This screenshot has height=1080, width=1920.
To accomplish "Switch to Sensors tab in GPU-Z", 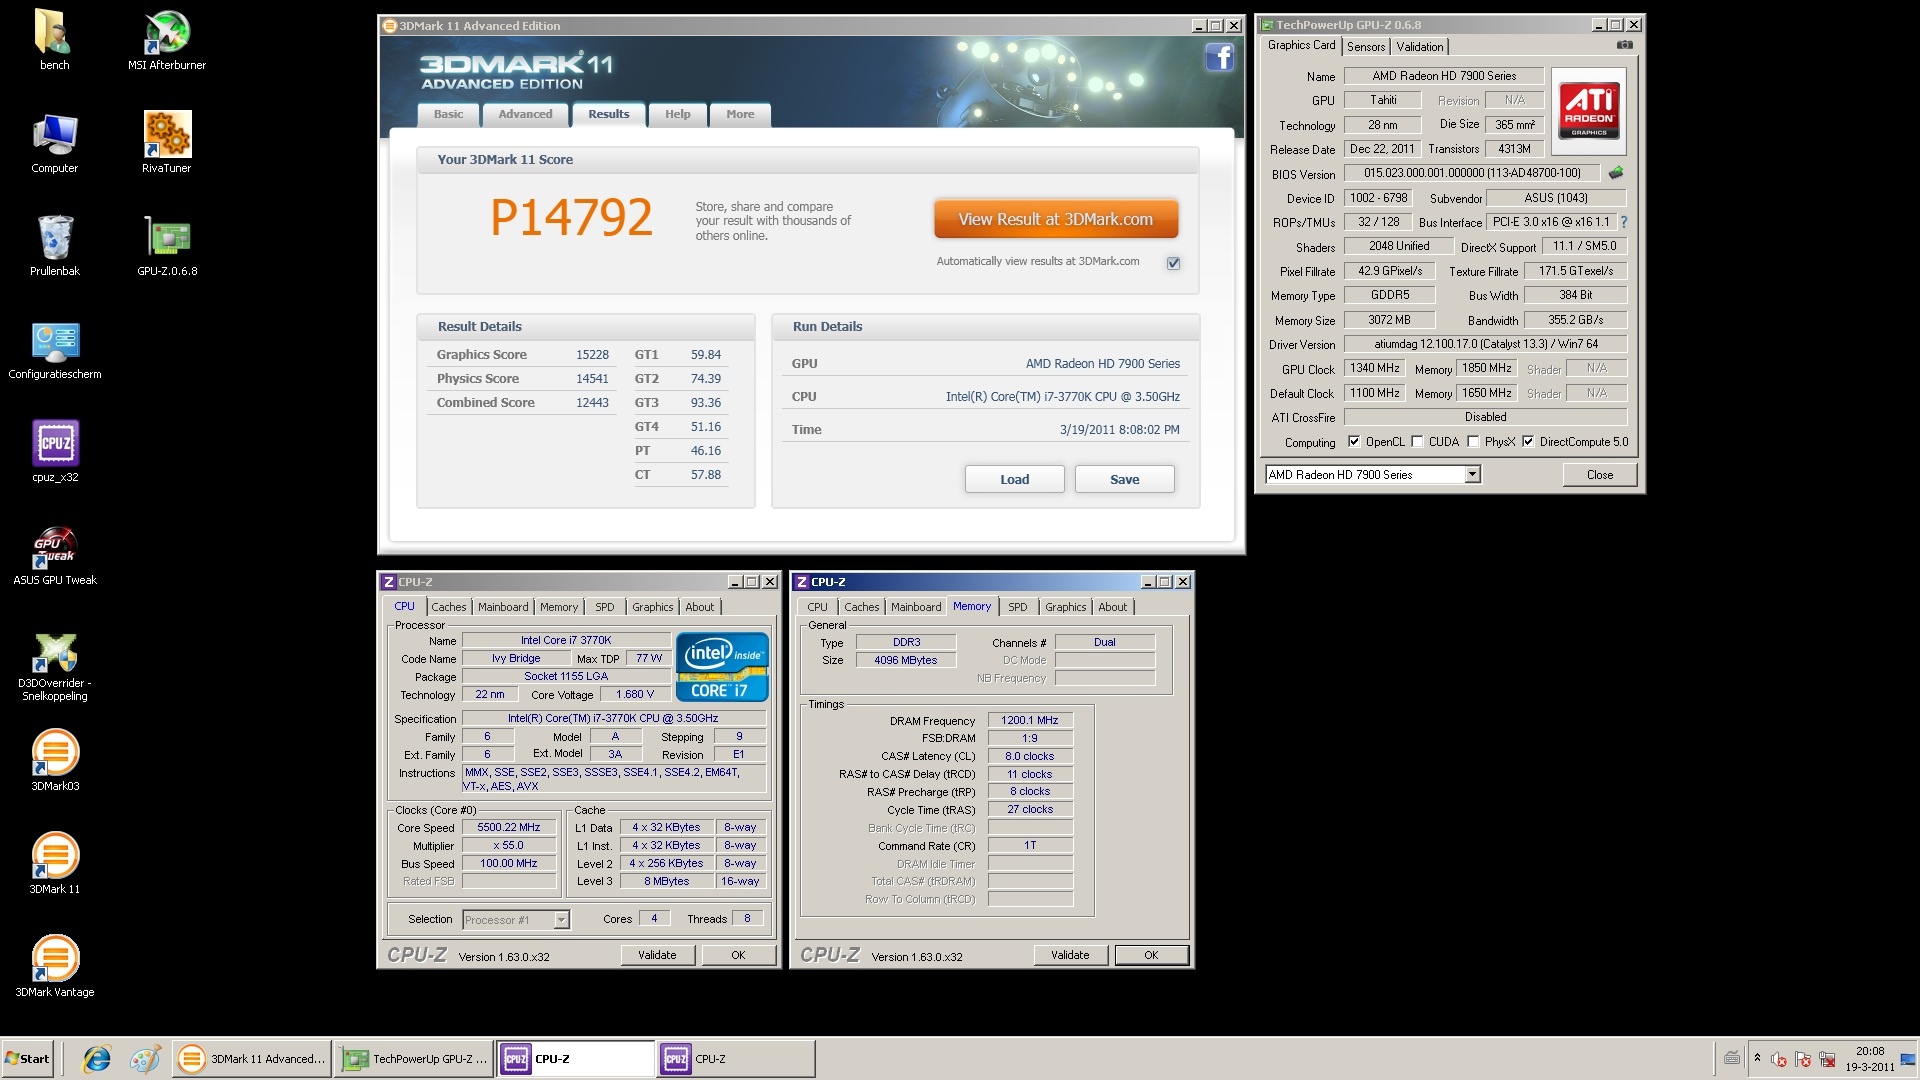I will pyautogui.click(x=1365, y=47).
